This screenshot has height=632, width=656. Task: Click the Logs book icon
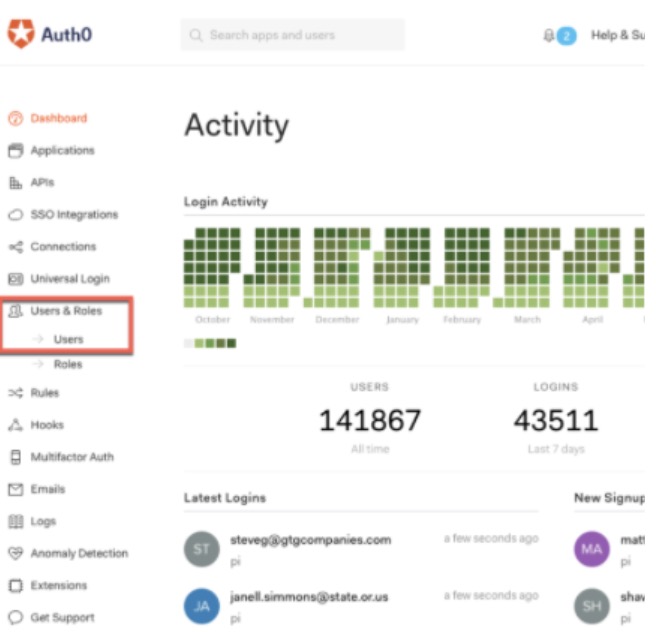point(15,522)
